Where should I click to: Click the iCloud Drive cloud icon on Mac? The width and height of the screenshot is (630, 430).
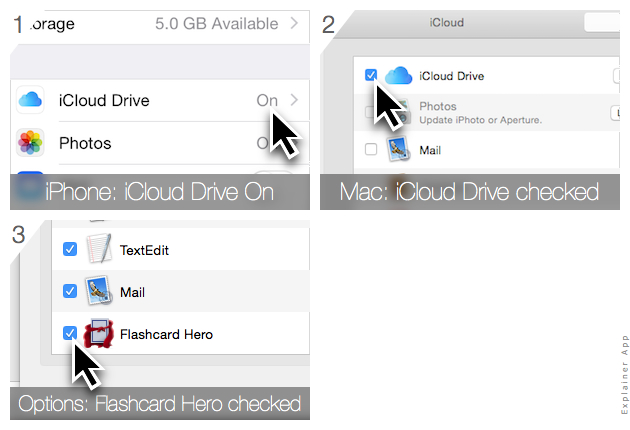[x=398, y=76]
